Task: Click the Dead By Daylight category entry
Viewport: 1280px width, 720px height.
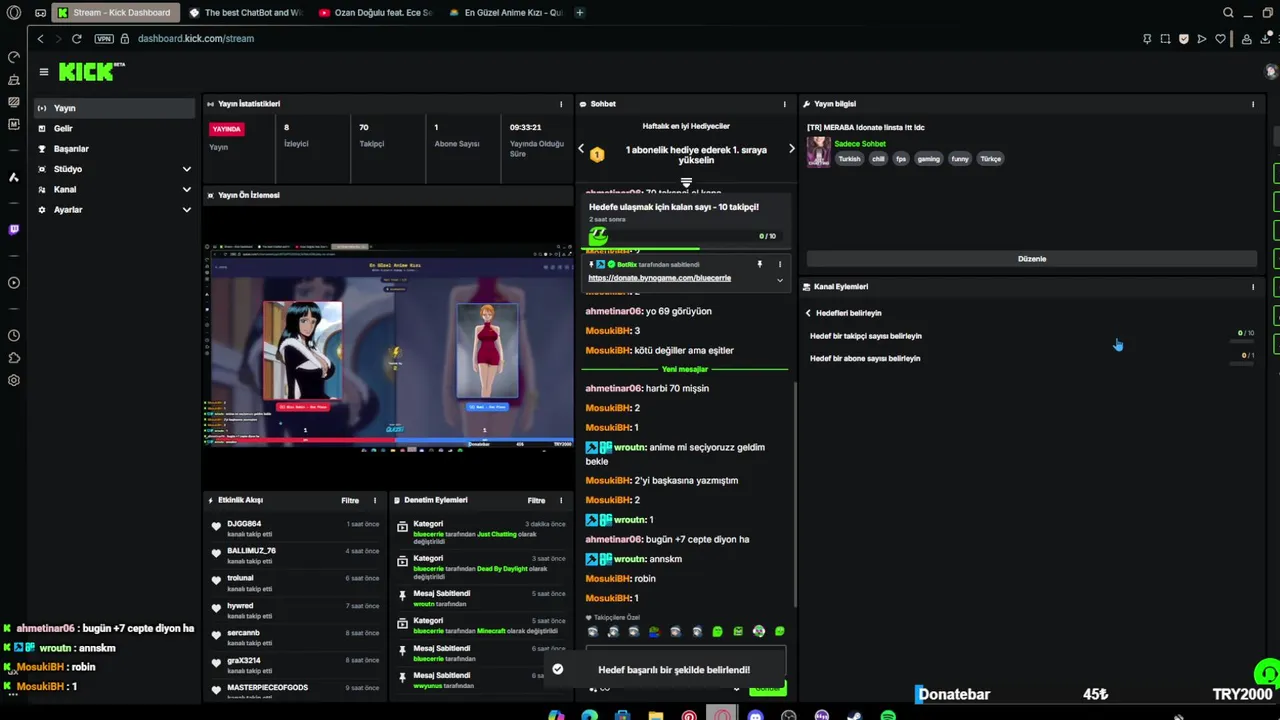Action: tap(482, 566)
